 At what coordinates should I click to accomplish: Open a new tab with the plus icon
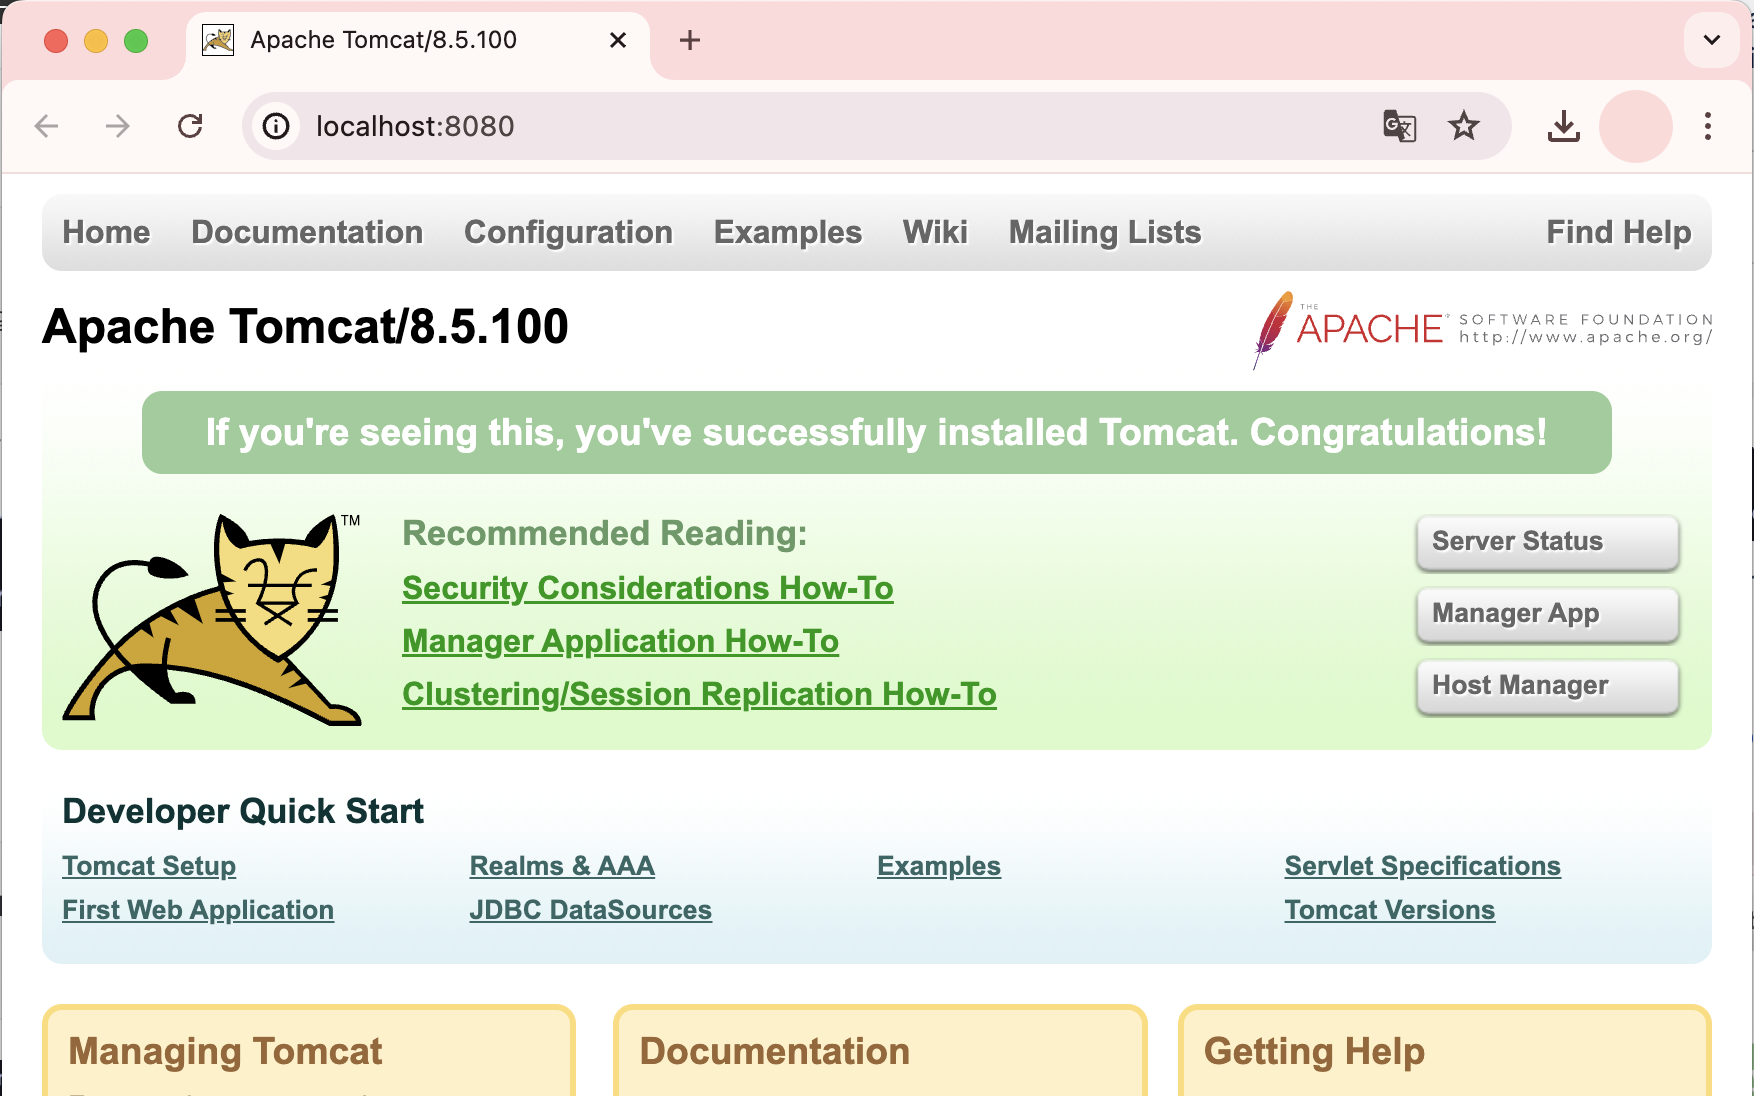[x=690, y=40]
